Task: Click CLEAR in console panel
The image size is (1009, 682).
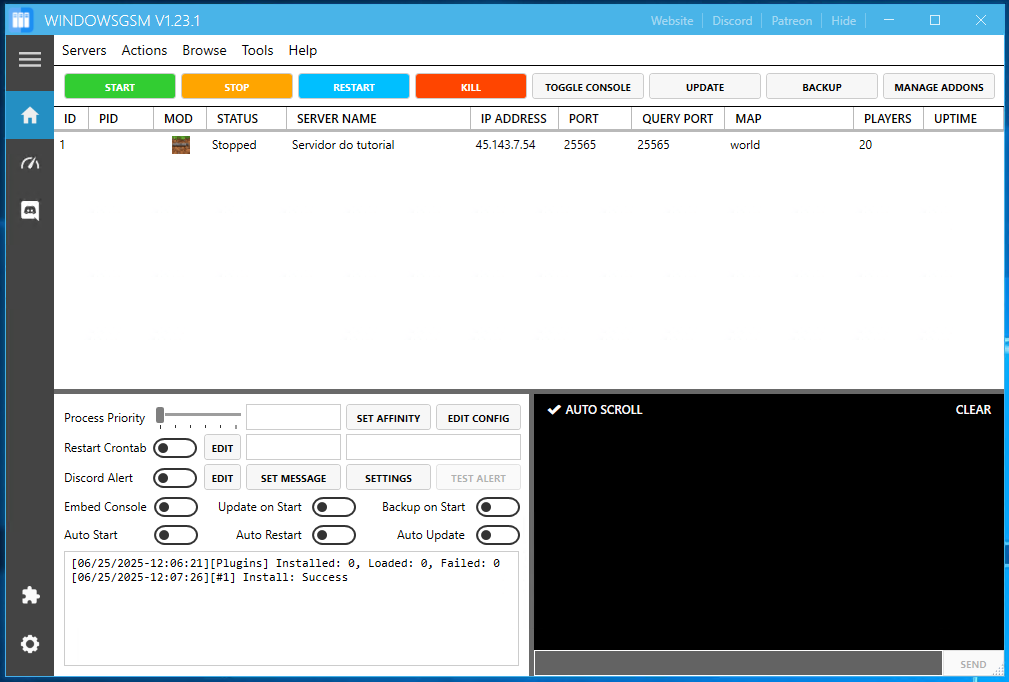Action: [973, 410]
